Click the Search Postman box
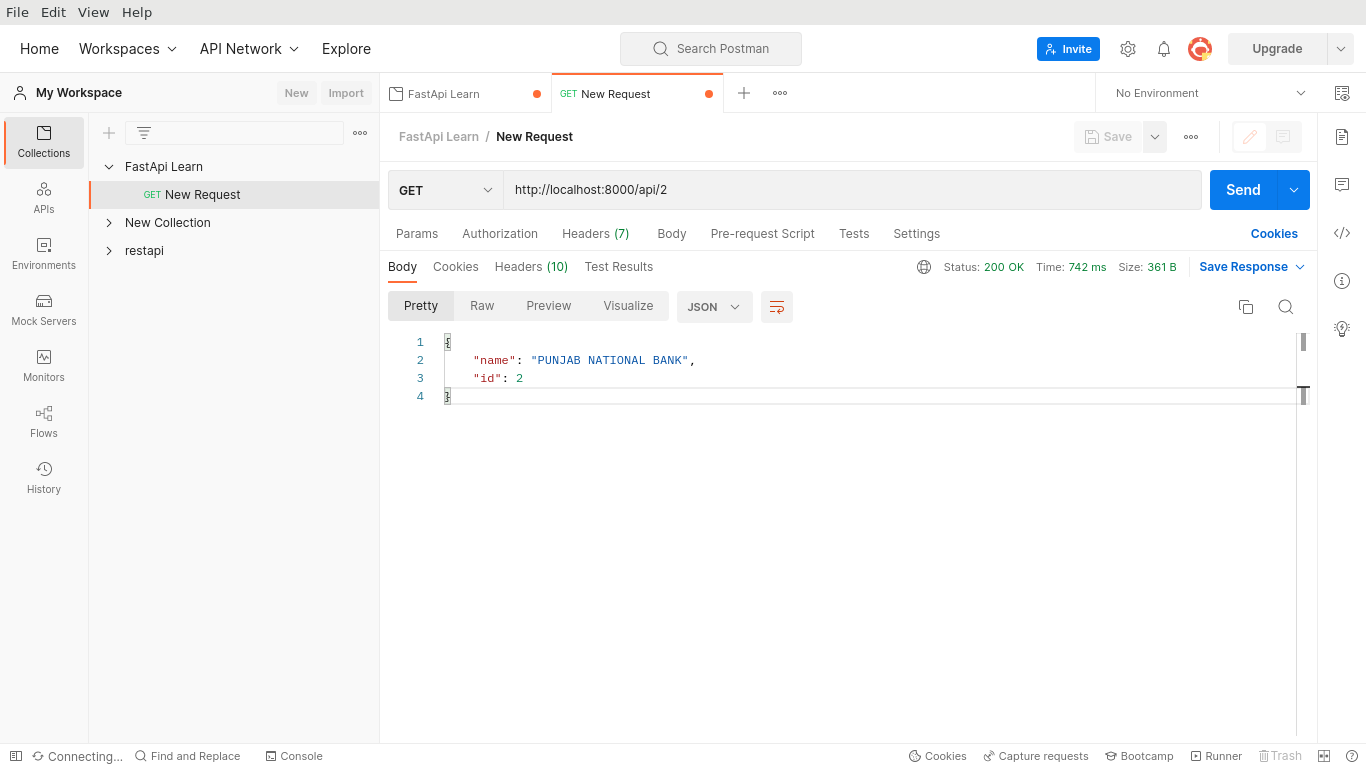This screenshot has height=768, width=1366. coord(711,49)
